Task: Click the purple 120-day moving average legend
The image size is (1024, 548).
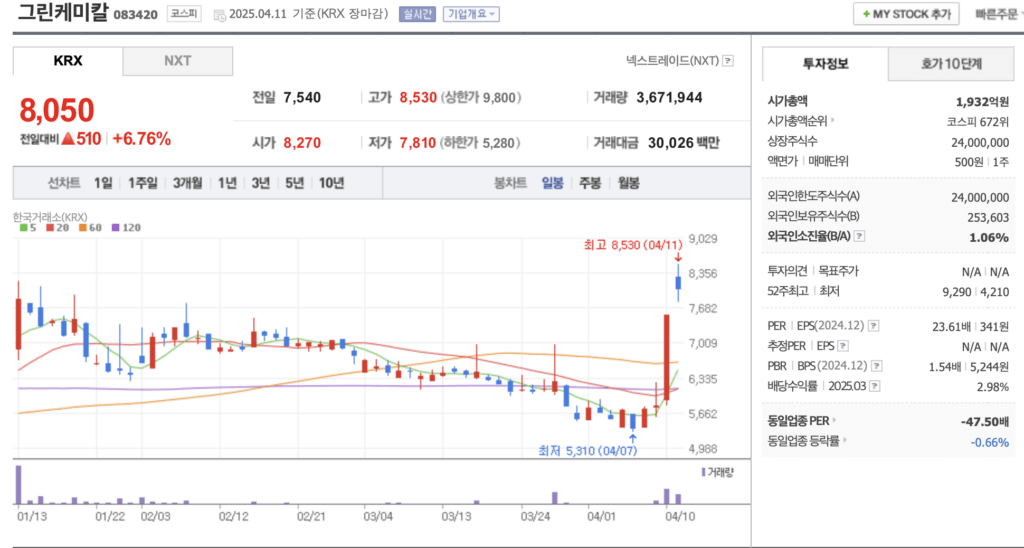Action: pos(126,228)
